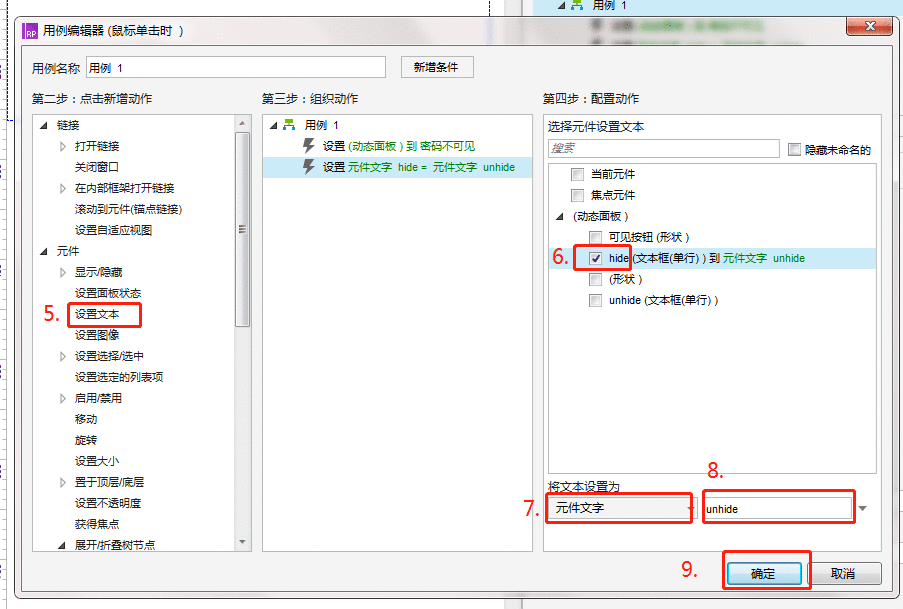Select the 关闭窗口 action

tap(96, 167)
